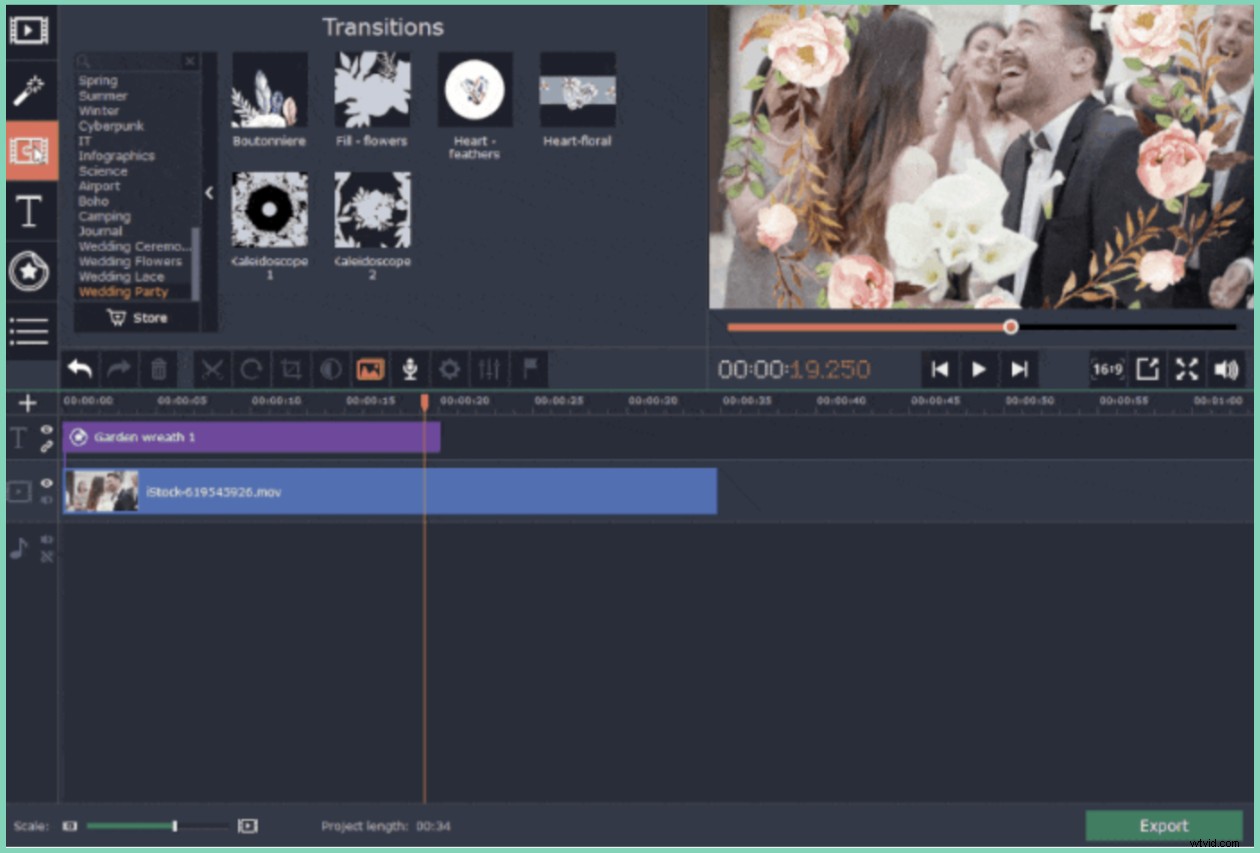
Task: Hide the Garden wreath 1 title track
Action: (47, 428)
